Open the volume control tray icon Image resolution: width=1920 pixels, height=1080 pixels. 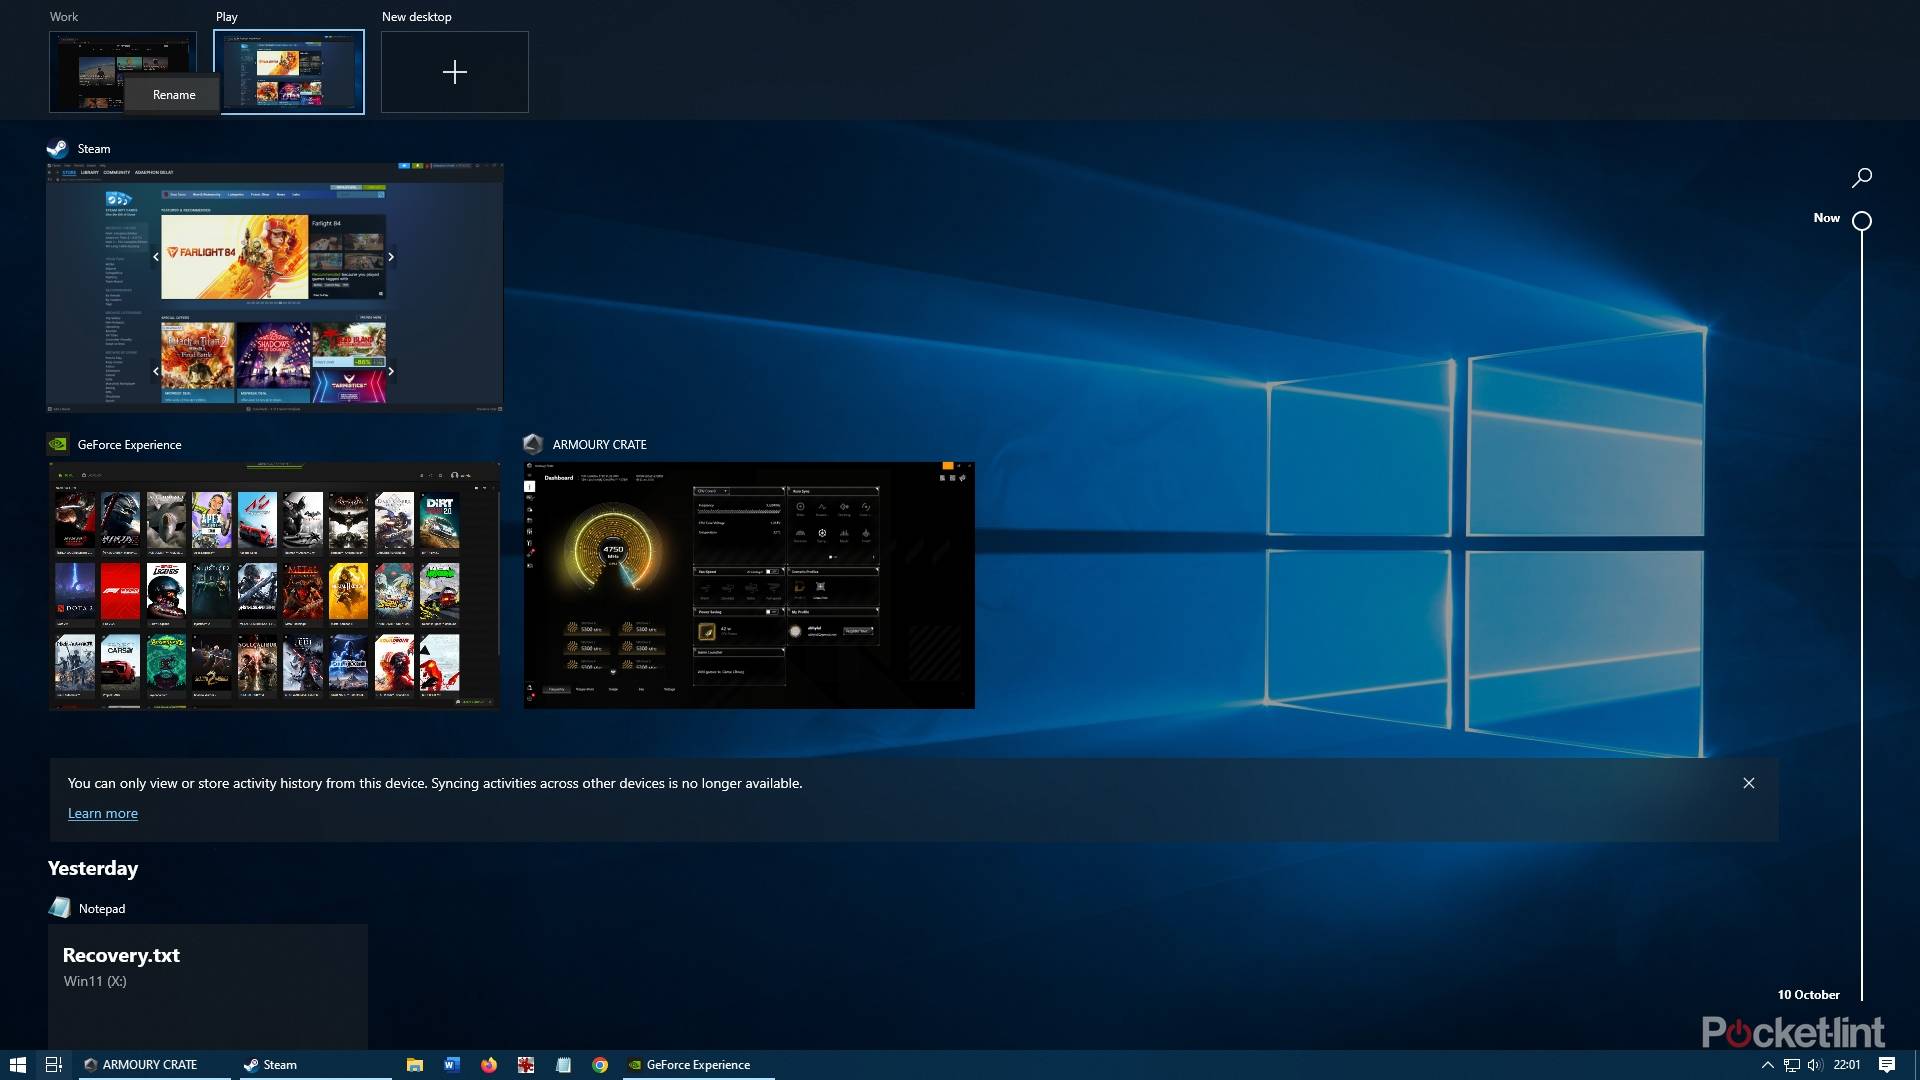pyautogui.click(x=1815, y=1064)
